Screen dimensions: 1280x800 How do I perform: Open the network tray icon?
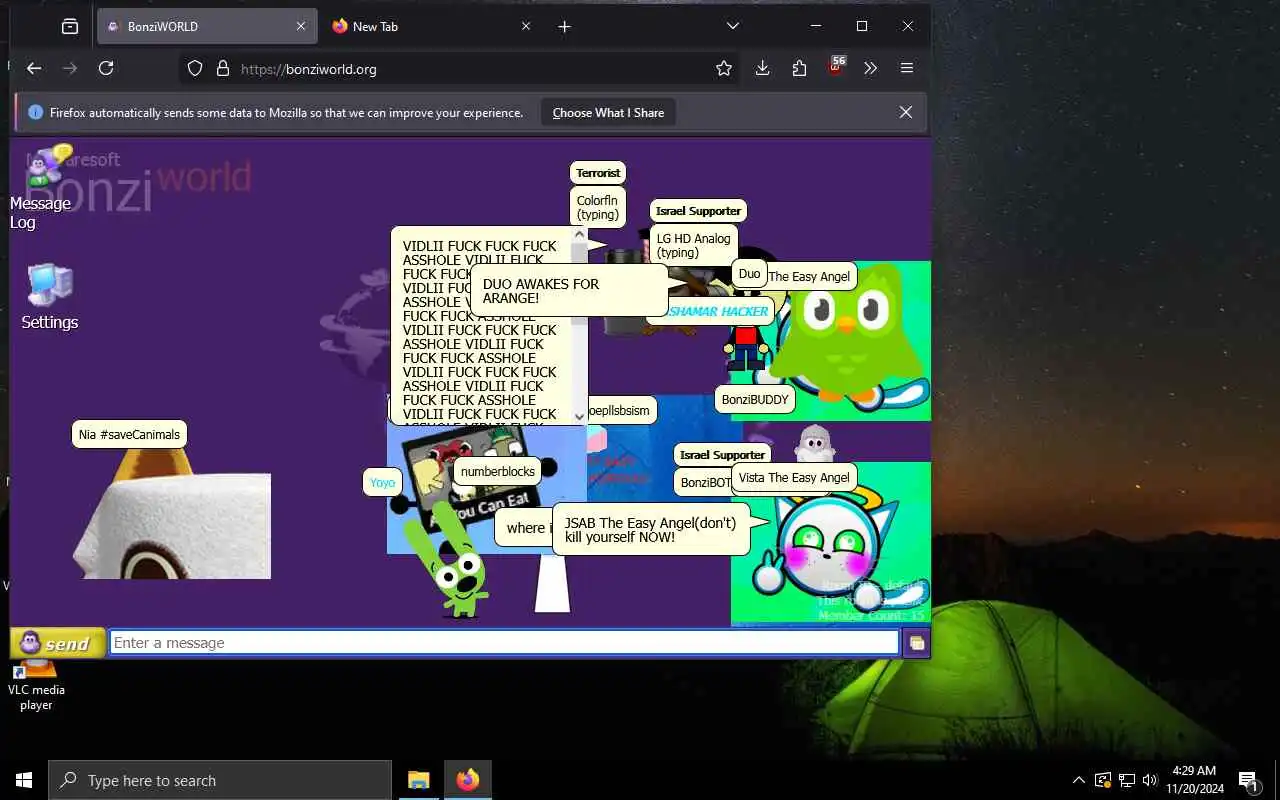pyautogui.click(x=1126, y=780)
